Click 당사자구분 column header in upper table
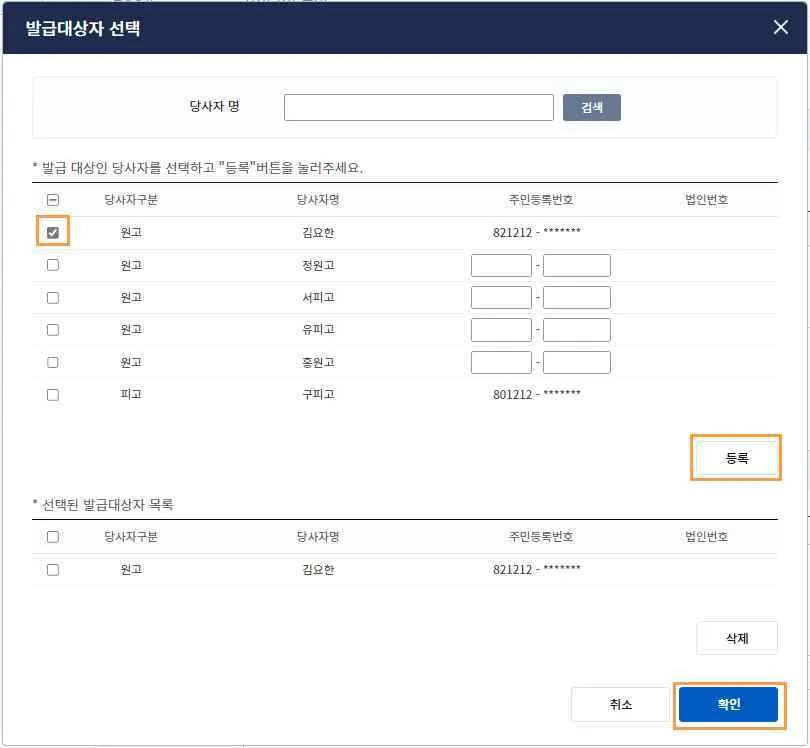The width and height of the screenshot is (810, 748). [x=131, y=199]
